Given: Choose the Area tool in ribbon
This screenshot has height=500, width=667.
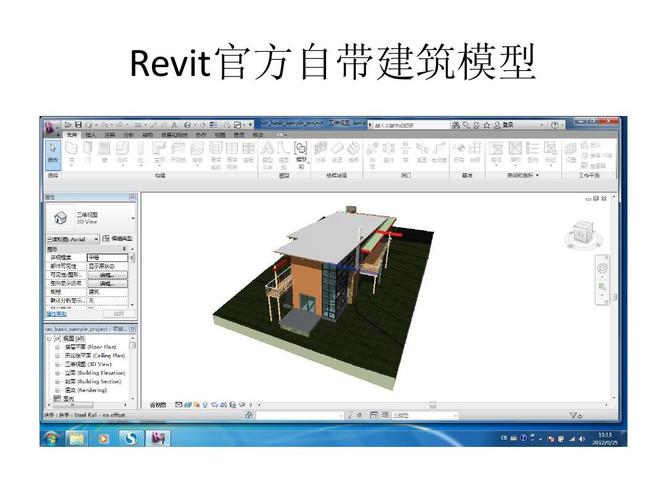Looking at the screenshot, I should (x=515, y=152).
